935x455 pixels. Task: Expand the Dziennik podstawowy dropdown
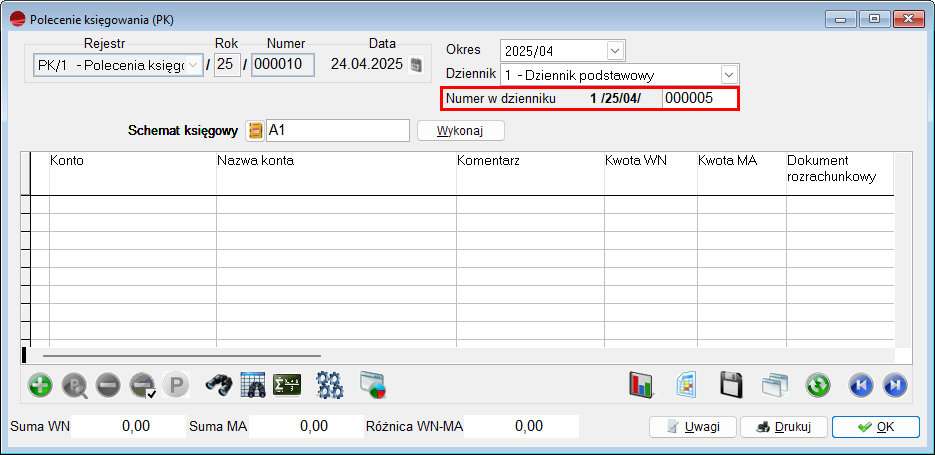[x=729, y=74]
